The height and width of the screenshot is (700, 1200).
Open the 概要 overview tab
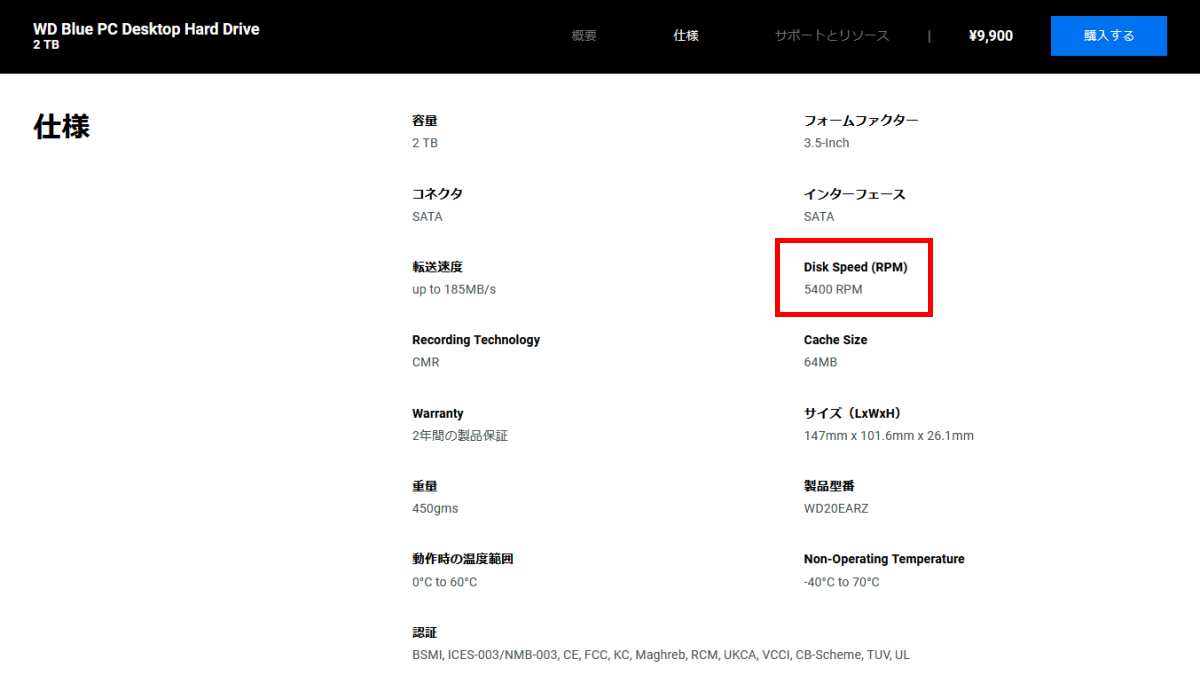[584, 36]
